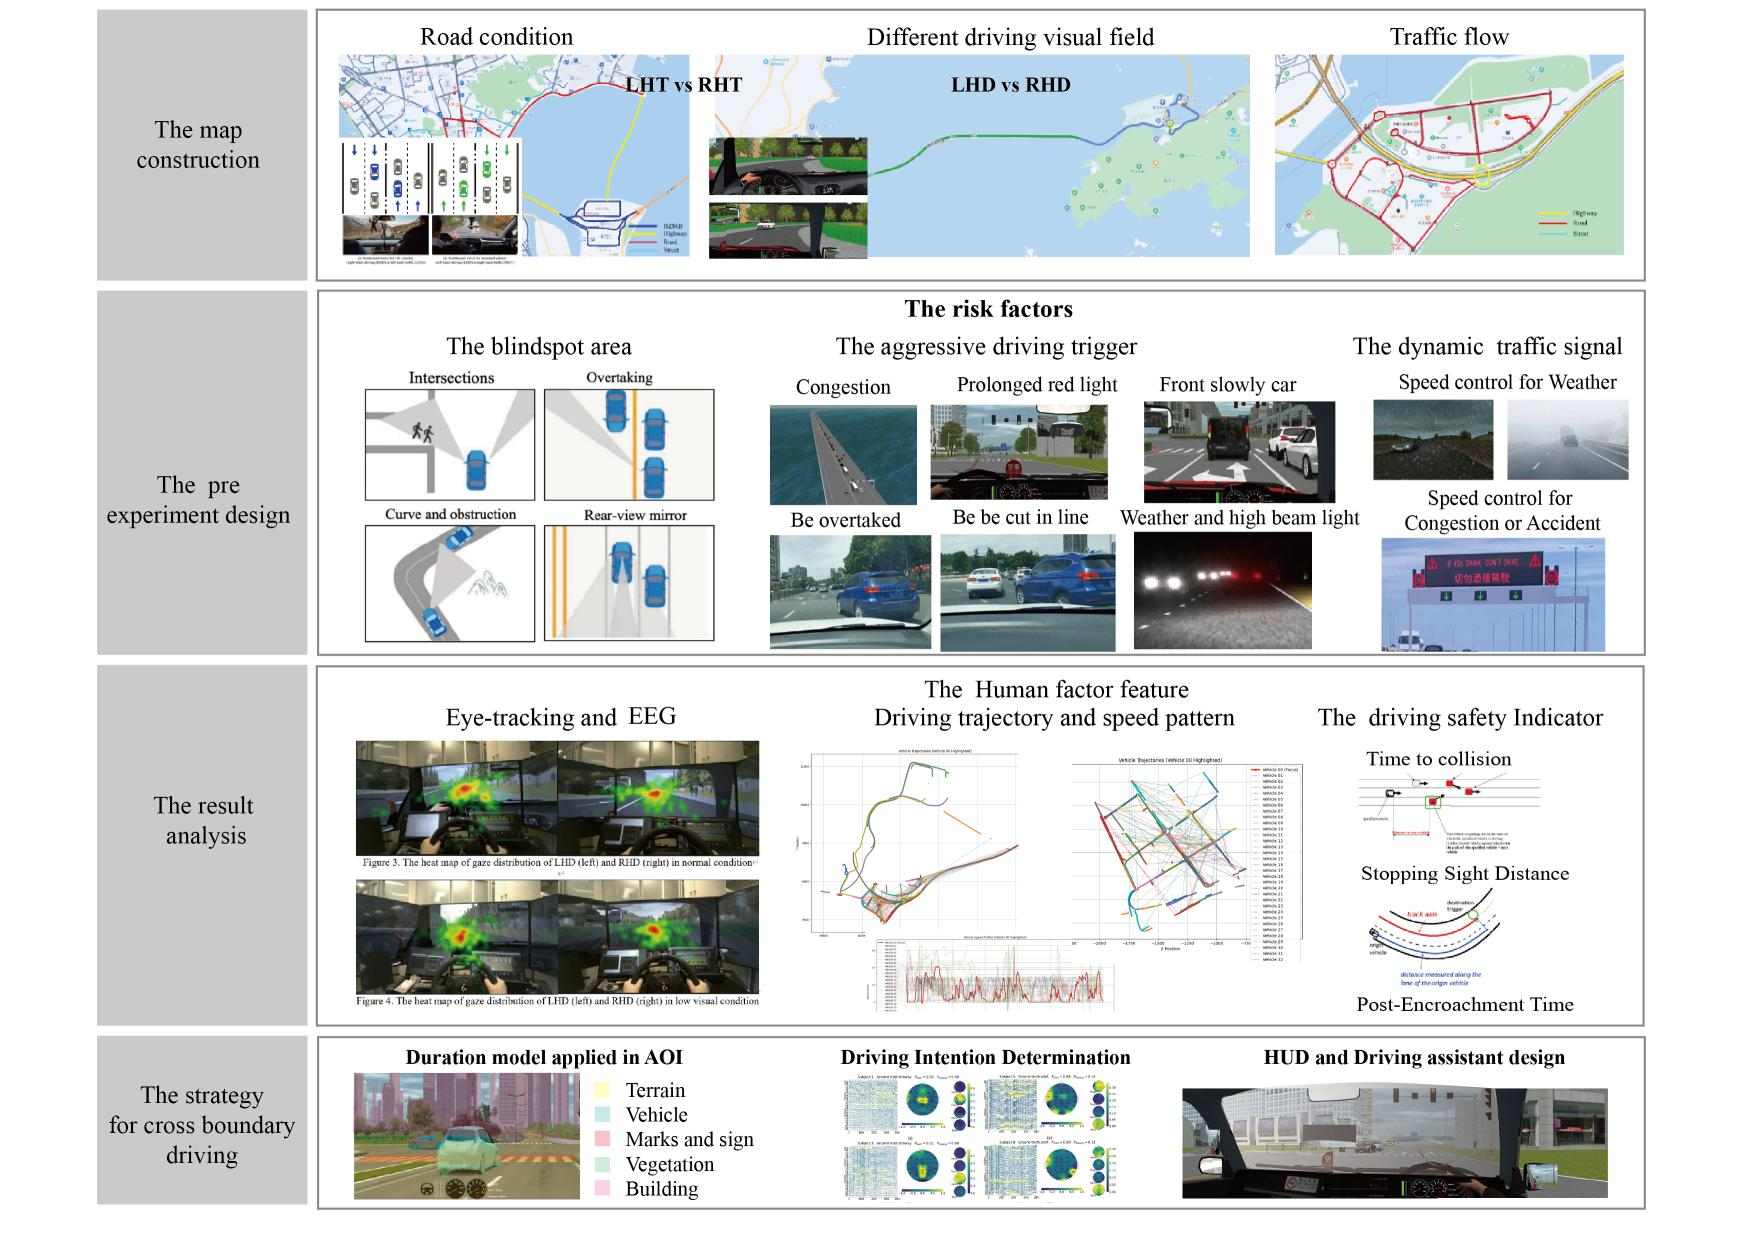The height and width of the screenshot is (1241, 1754).
Task: Select the Vegetation green color swatch
Action: tap(602, 1164)
